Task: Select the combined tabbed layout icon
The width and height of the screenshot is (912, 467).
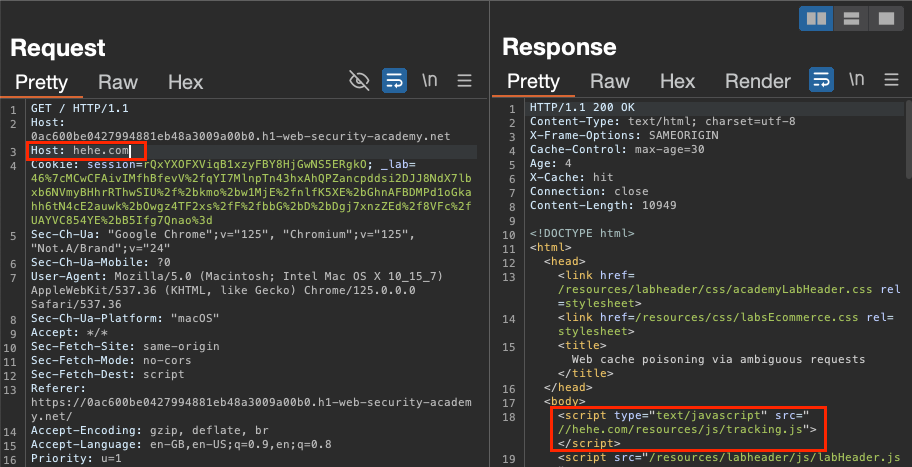Action: (x=884, y=17)
